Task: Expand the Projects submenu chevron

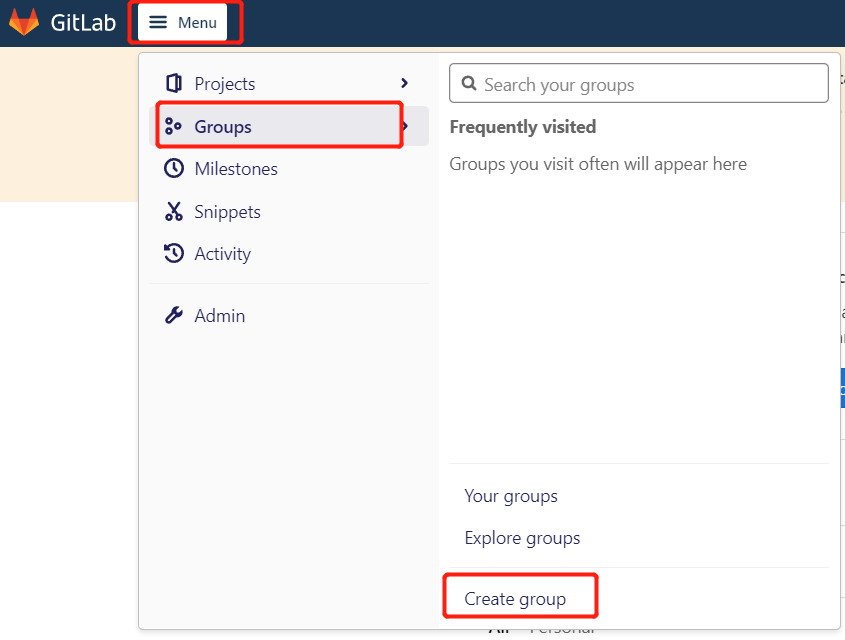Action: (x=404, y=84)
